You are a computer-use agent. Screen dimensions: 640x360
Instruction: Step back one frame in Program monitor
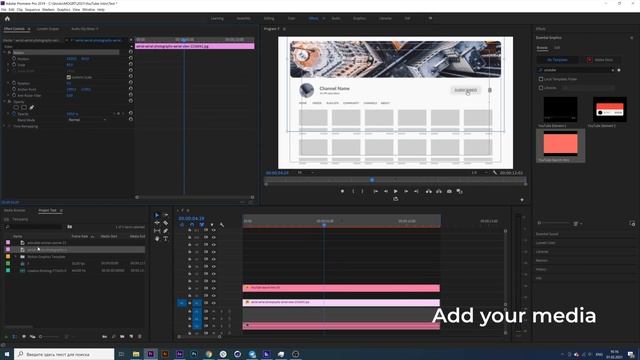tap(385, 191)
